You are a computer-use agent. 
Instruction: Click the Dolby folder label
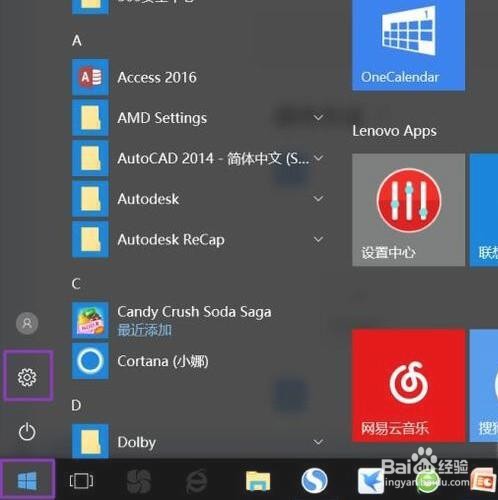[x=137, y=443]
